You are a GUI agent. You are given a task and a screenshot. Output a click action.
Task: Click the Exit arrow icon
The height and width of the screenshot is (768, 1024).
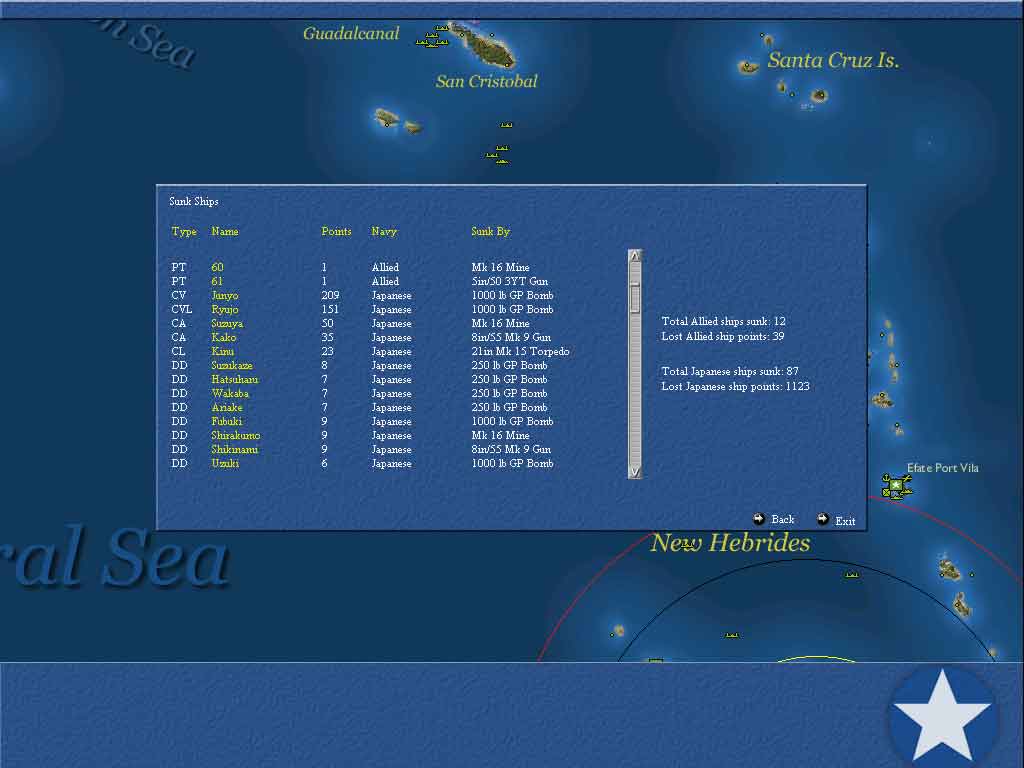[823, 519]
